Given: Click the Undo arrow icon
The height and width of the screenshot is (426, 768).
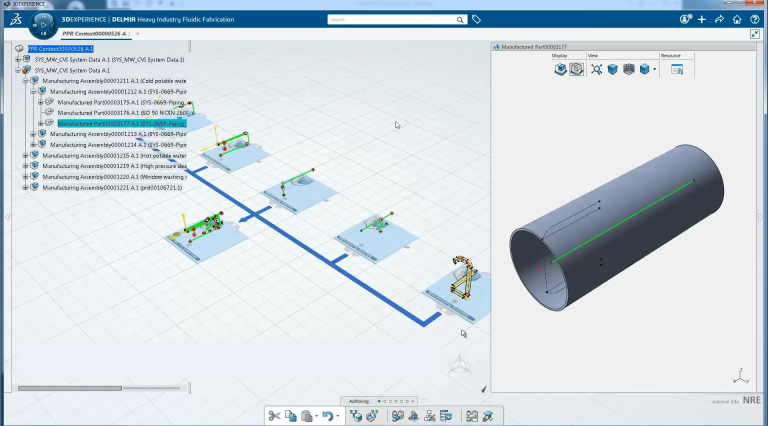Looking at the screenshot, I should point(326,416).
